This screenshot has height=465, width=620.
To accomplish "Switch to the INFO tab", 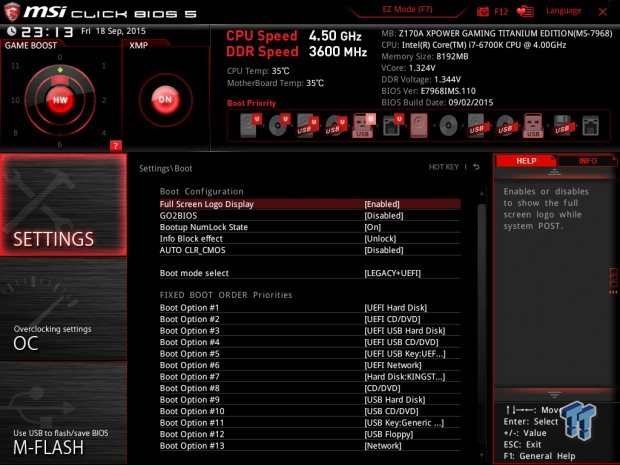I will (587, 161).
